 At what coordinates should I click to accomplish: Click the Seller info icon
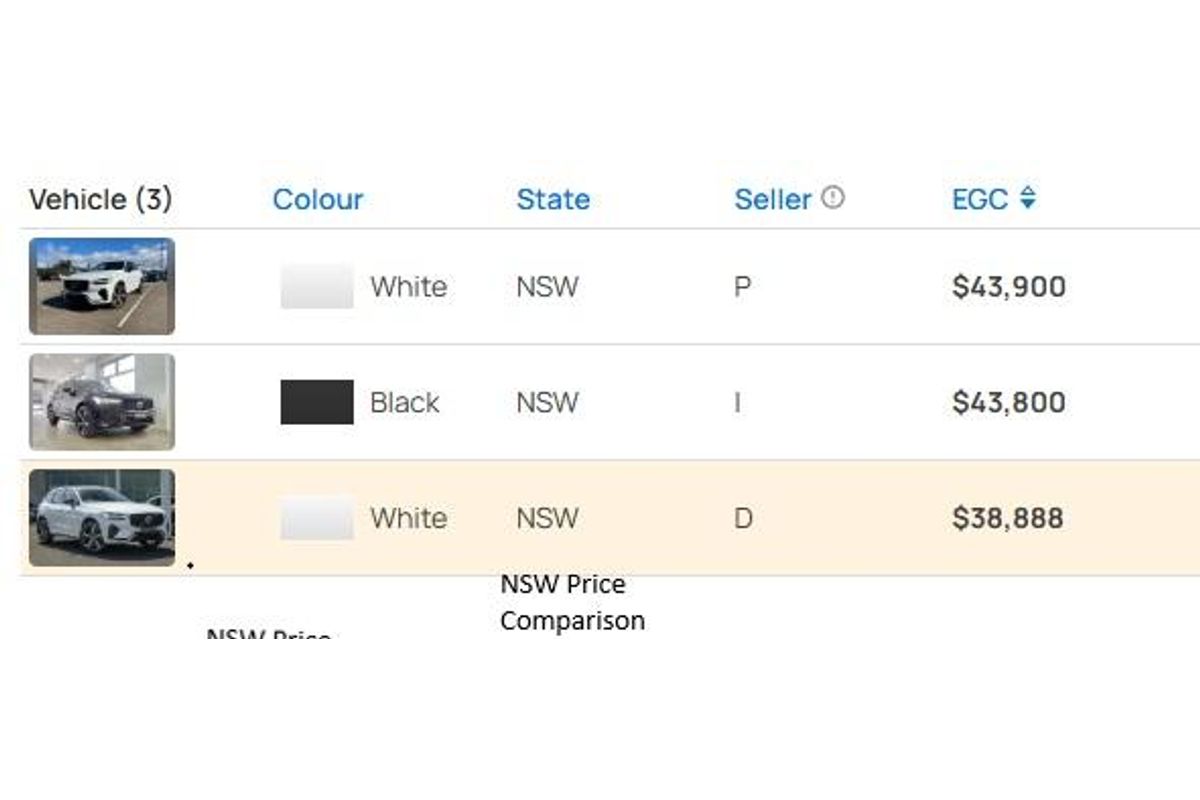(833, 198)
